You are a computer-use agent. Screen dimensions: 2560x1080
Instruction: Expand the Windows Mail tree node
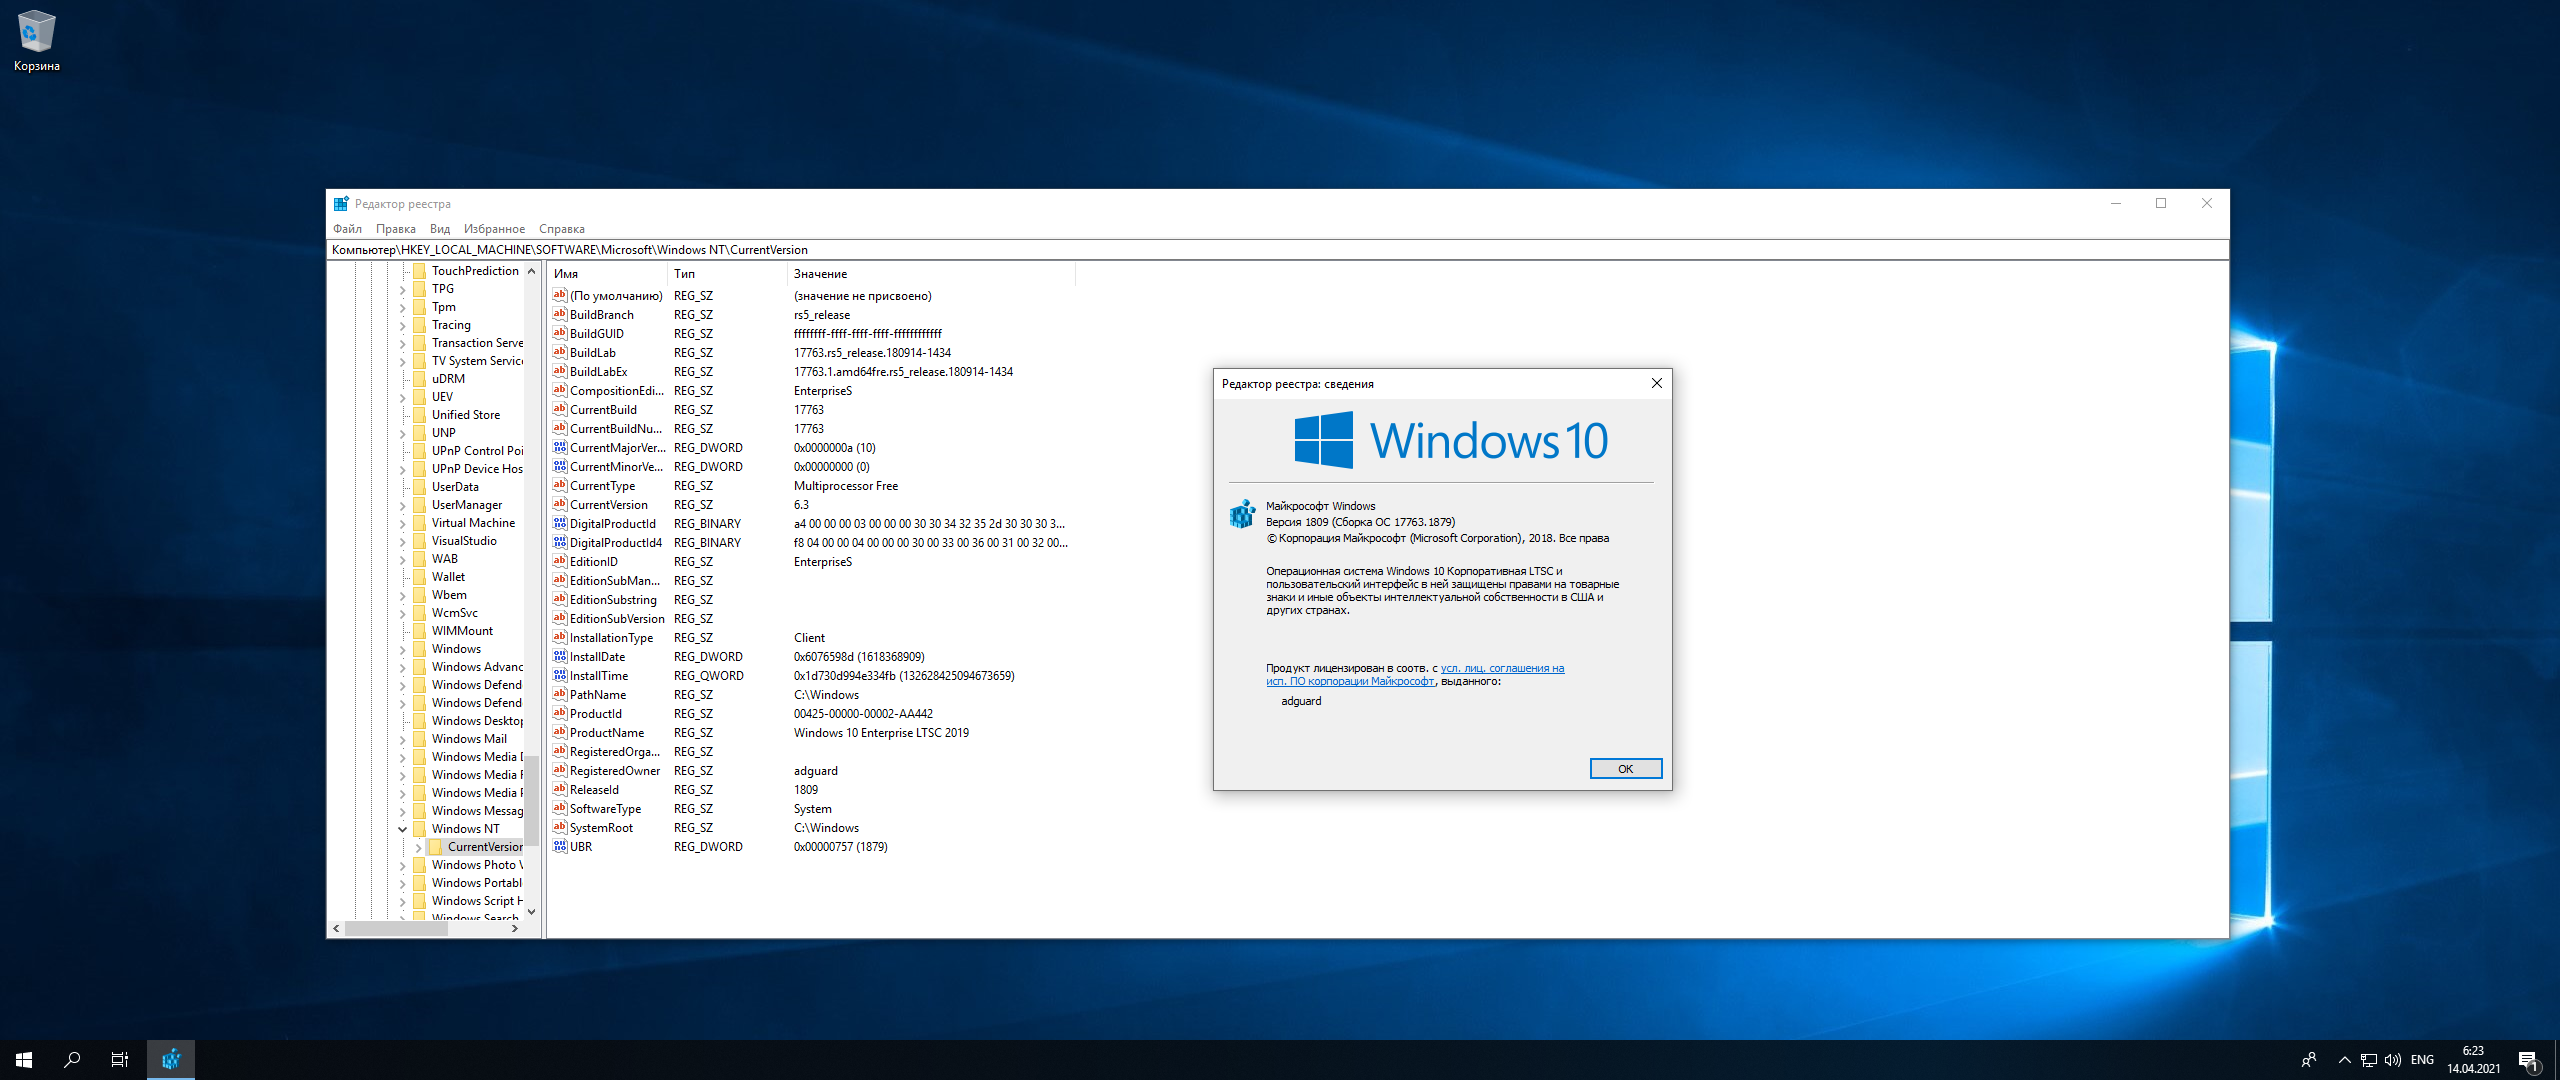pos(403,739)
